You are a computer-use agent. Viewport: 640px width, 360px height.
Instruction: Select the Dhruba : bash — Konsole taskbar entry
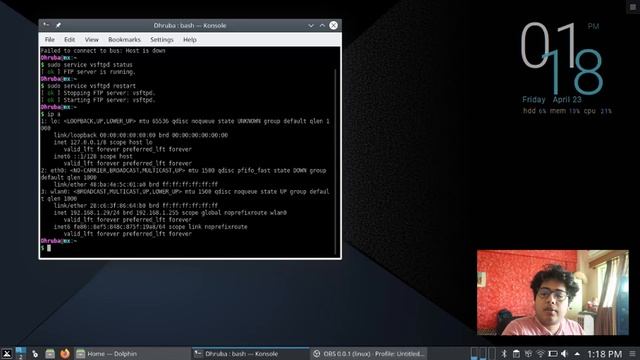pos(250,354)
